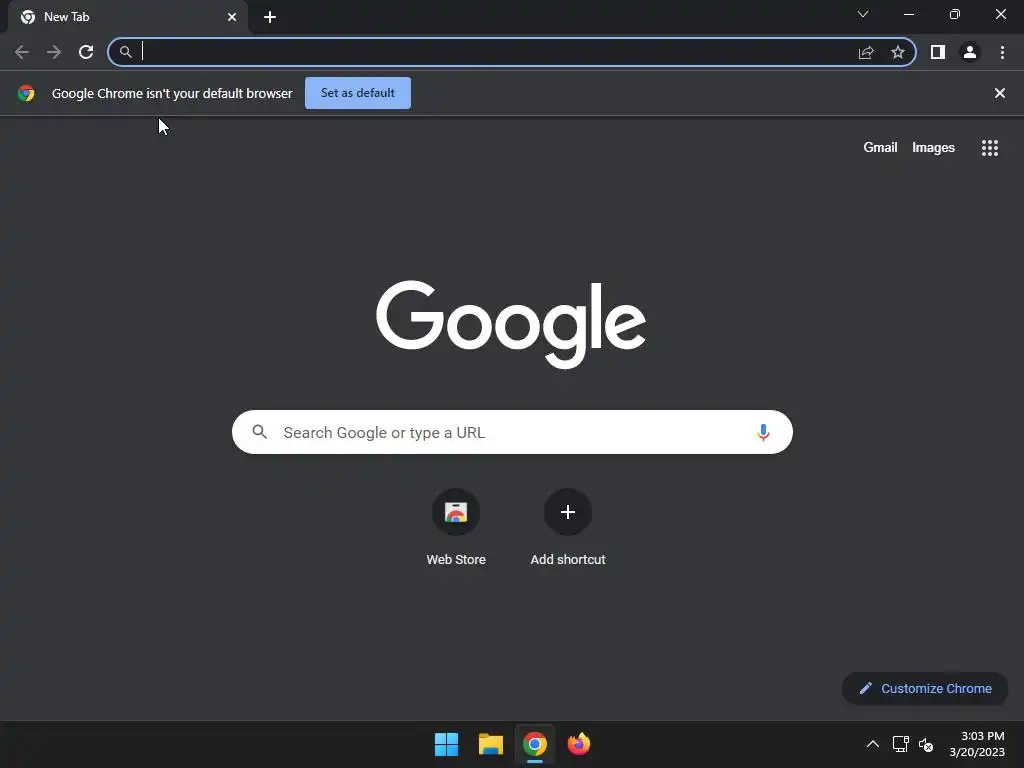
Task: Minimize the Chrome window
Action: (908, 14)
